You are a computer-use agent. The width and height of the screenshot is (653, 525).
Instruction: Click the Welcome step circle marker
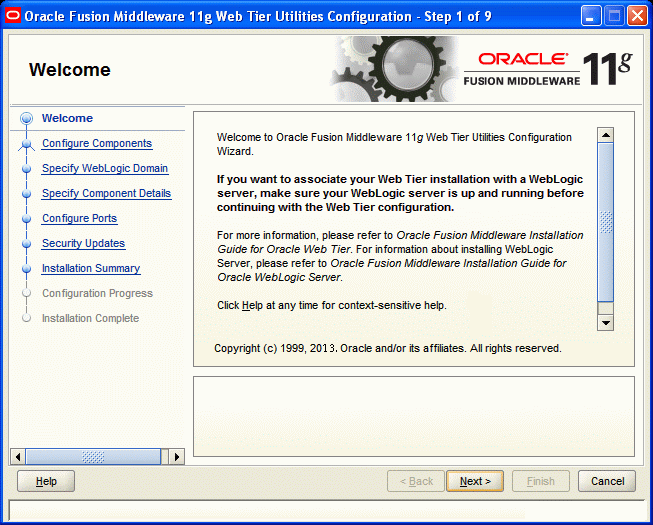pos(26,119)
